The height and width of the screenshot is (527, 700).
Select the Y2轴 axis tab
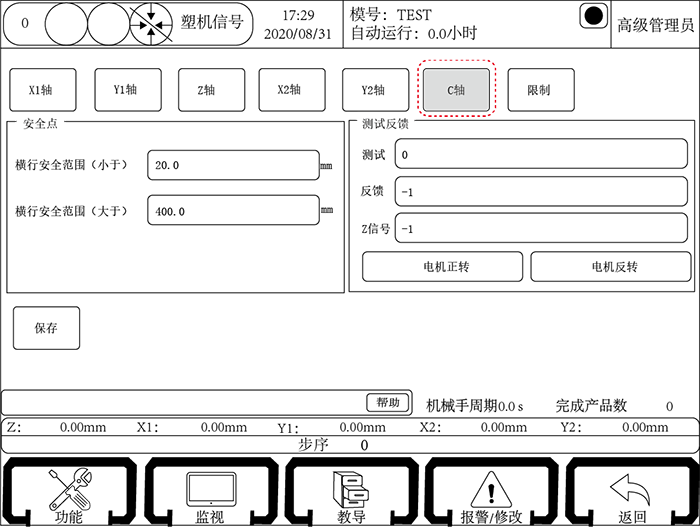tap(373, 90)
